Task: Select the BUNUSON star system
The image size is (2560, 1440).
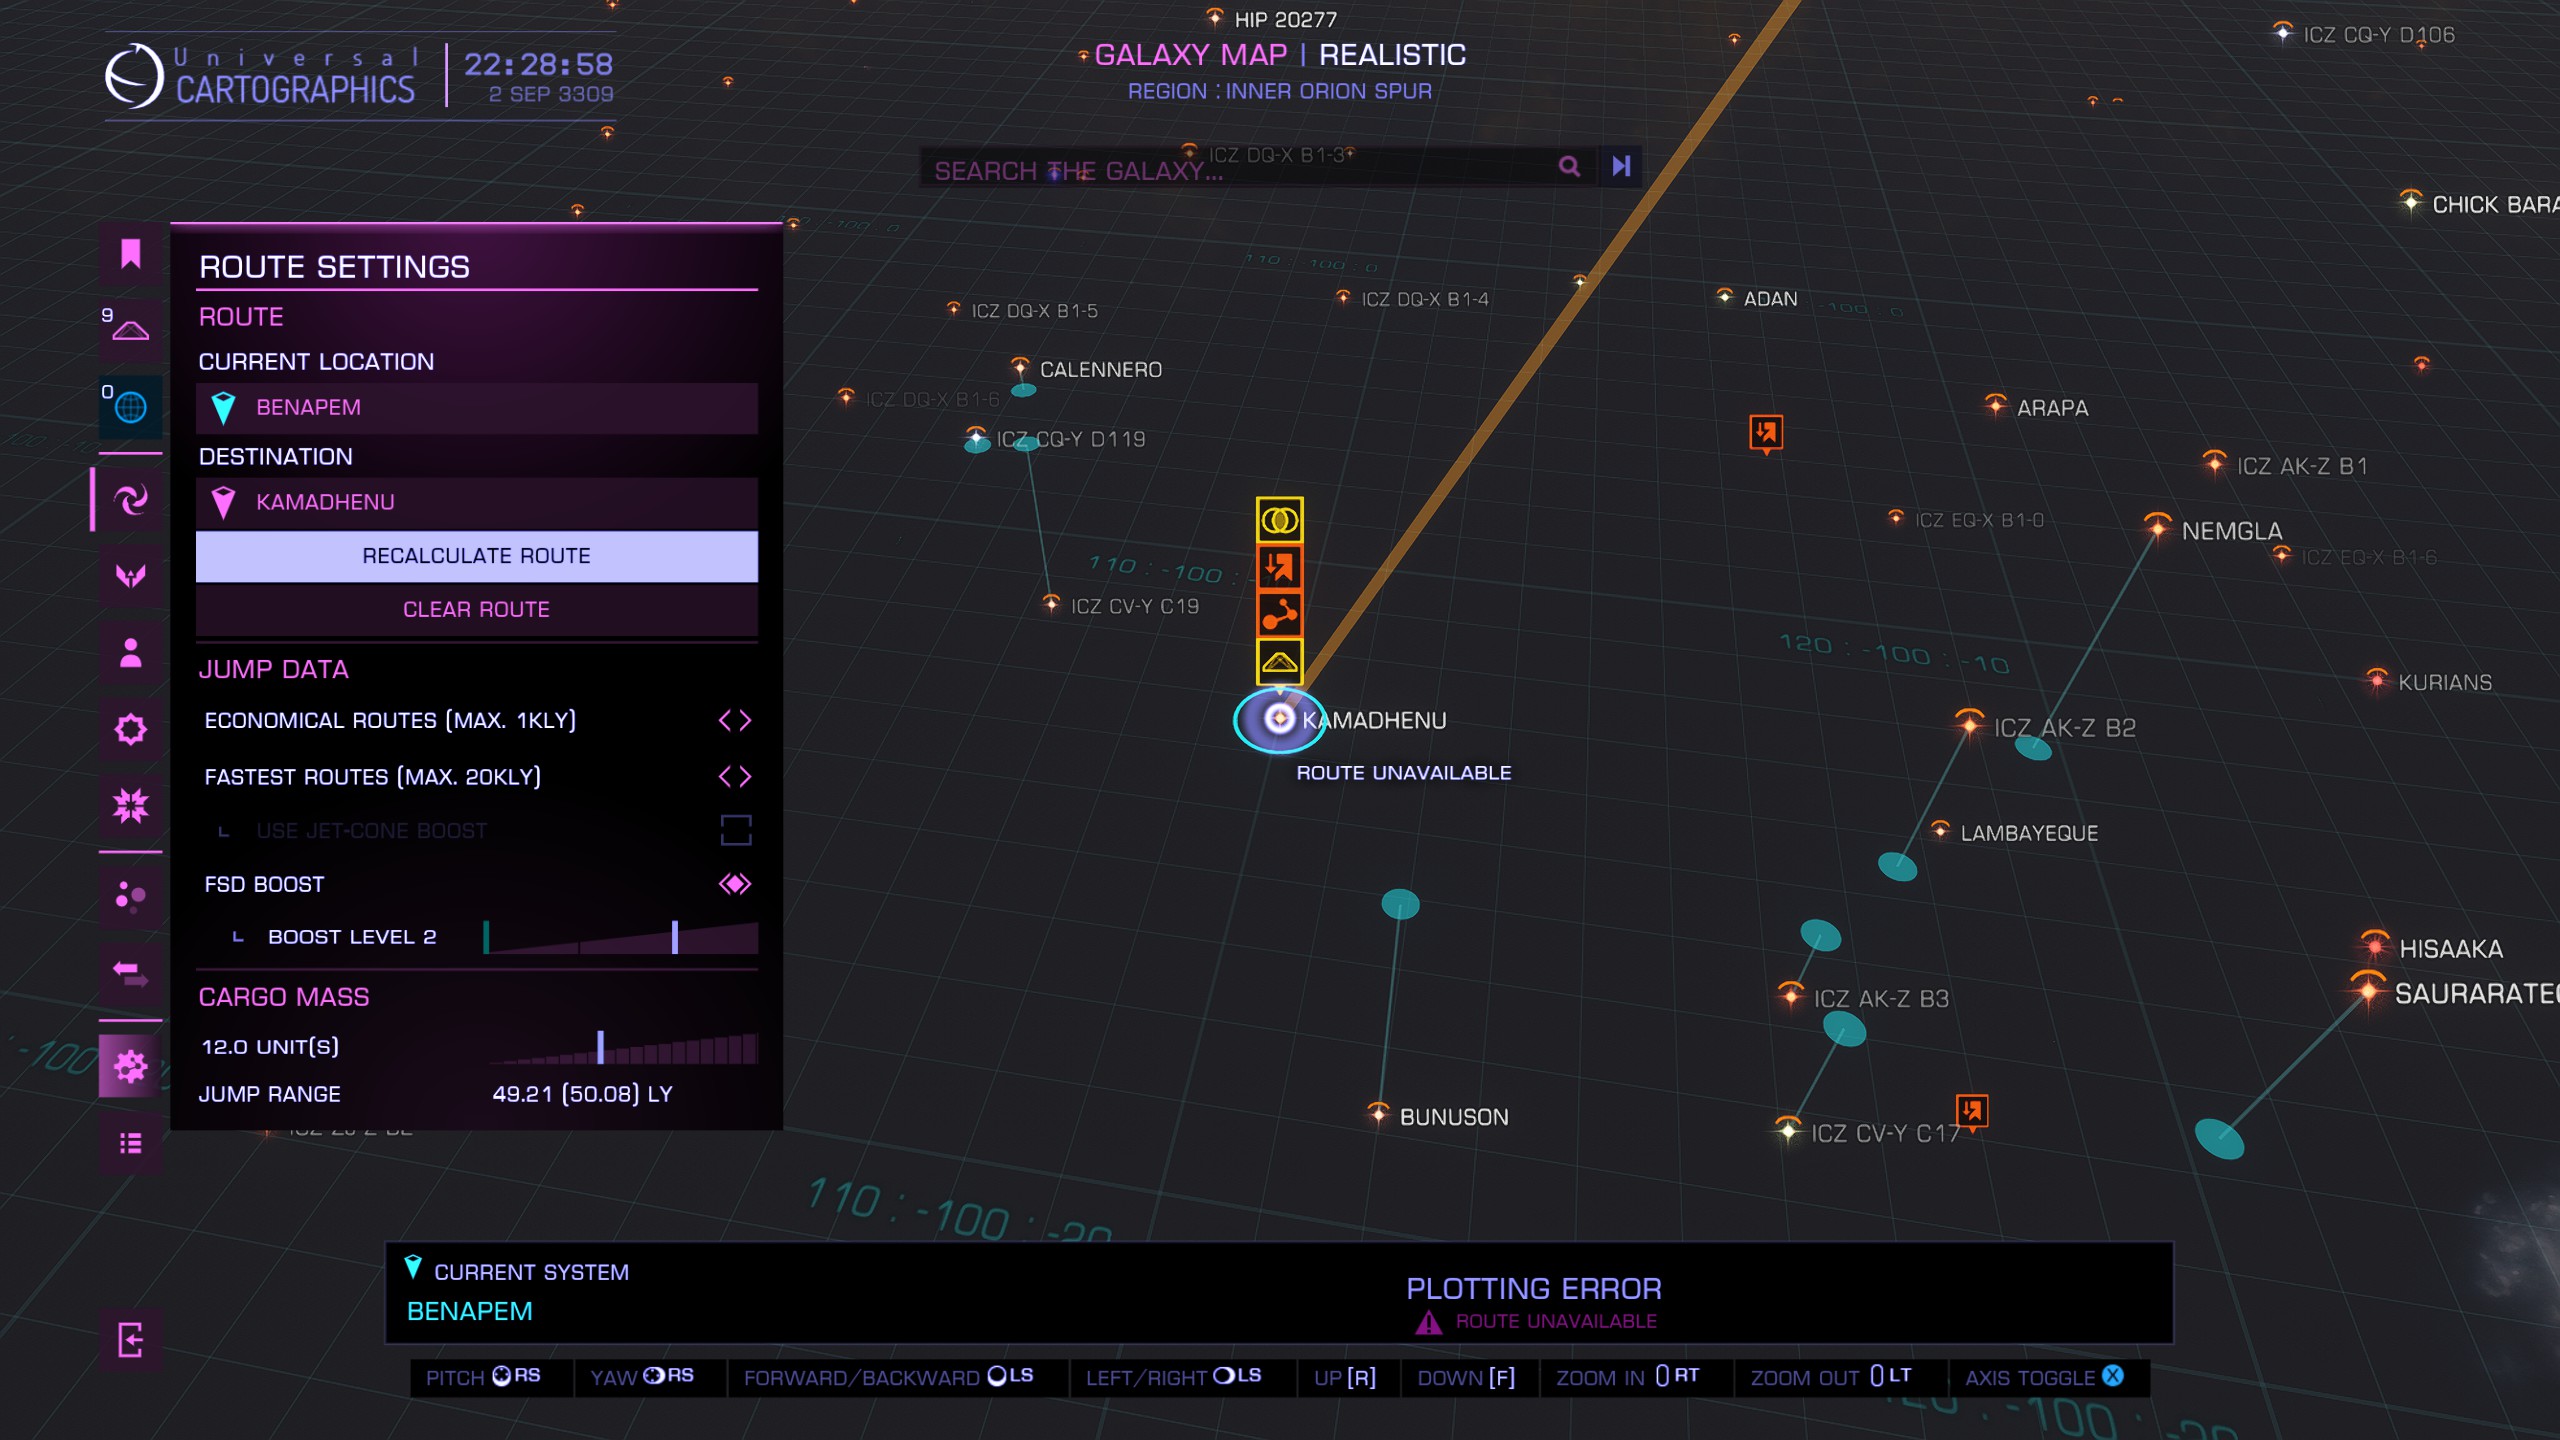Action: coord(1378,1112)
